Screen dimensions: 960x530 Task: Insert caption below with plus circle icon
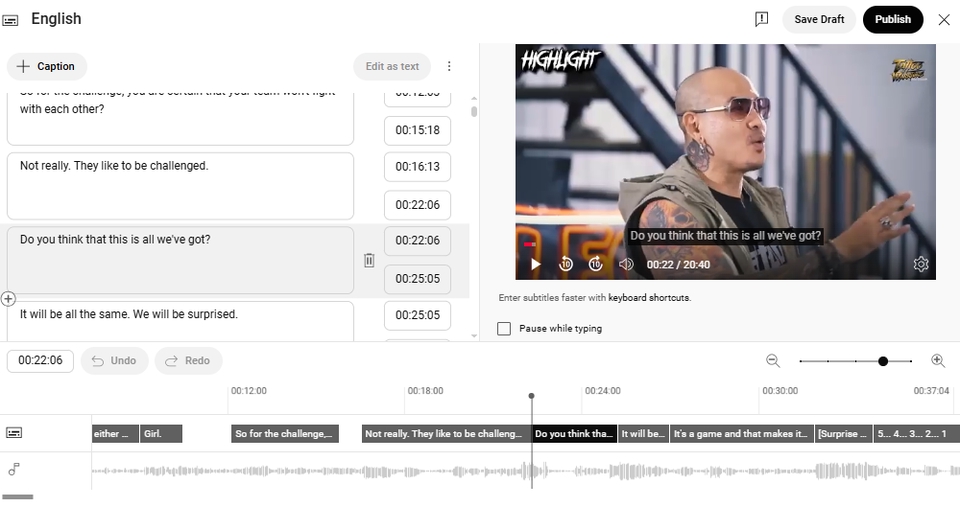pos(8,299)
